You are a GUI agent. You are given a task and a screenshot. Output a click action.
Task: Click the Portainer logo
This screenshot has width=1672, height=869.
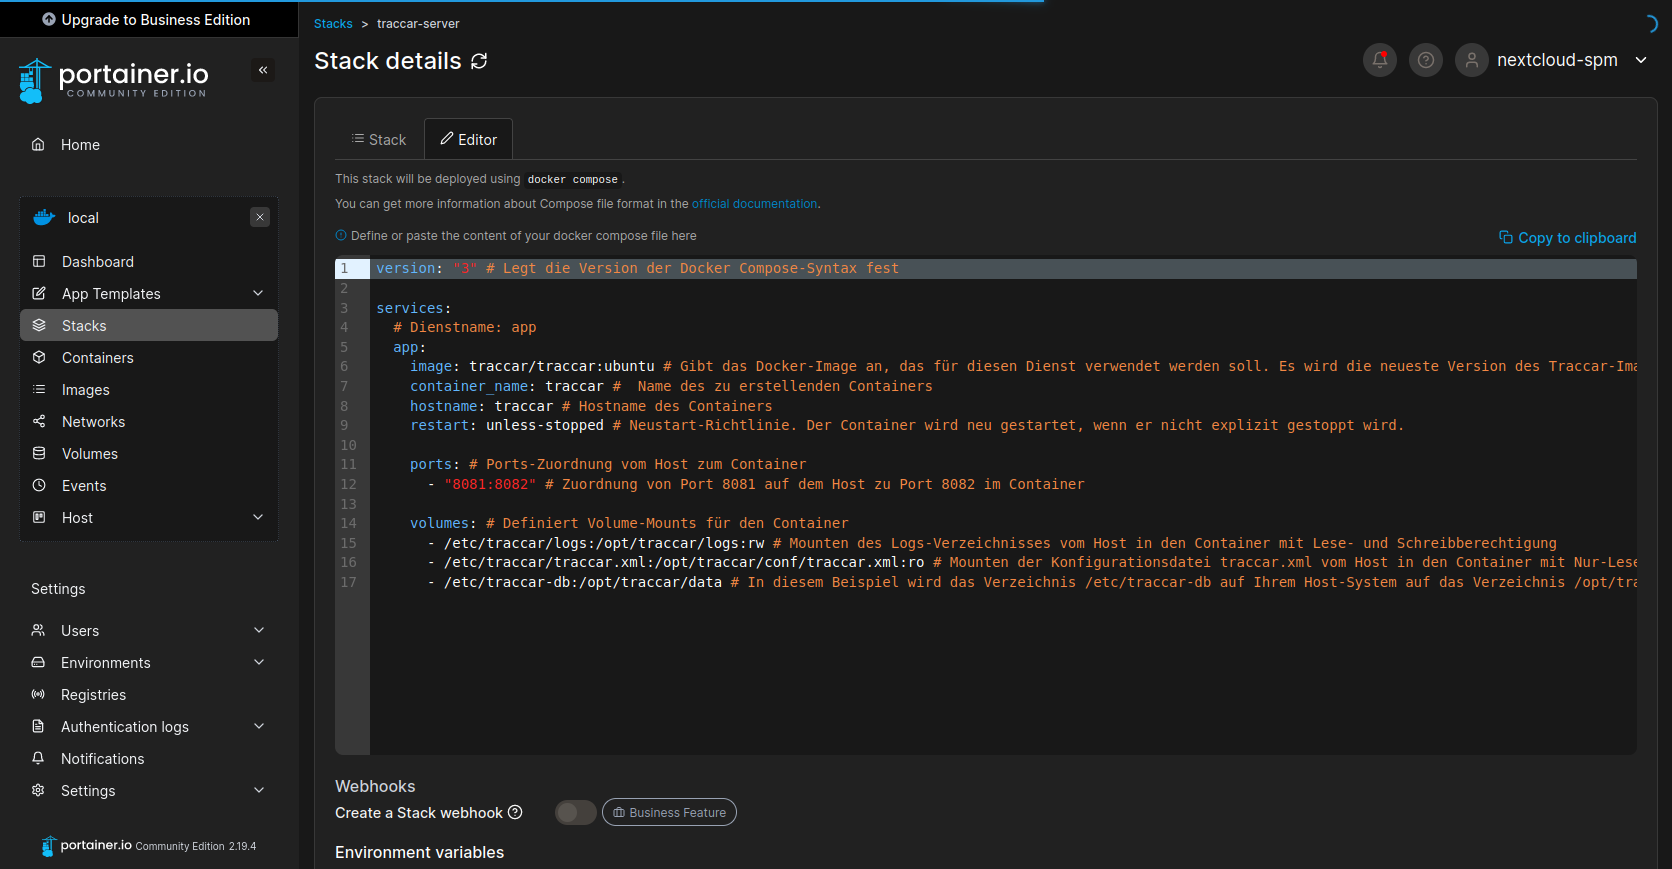(113, 80)
